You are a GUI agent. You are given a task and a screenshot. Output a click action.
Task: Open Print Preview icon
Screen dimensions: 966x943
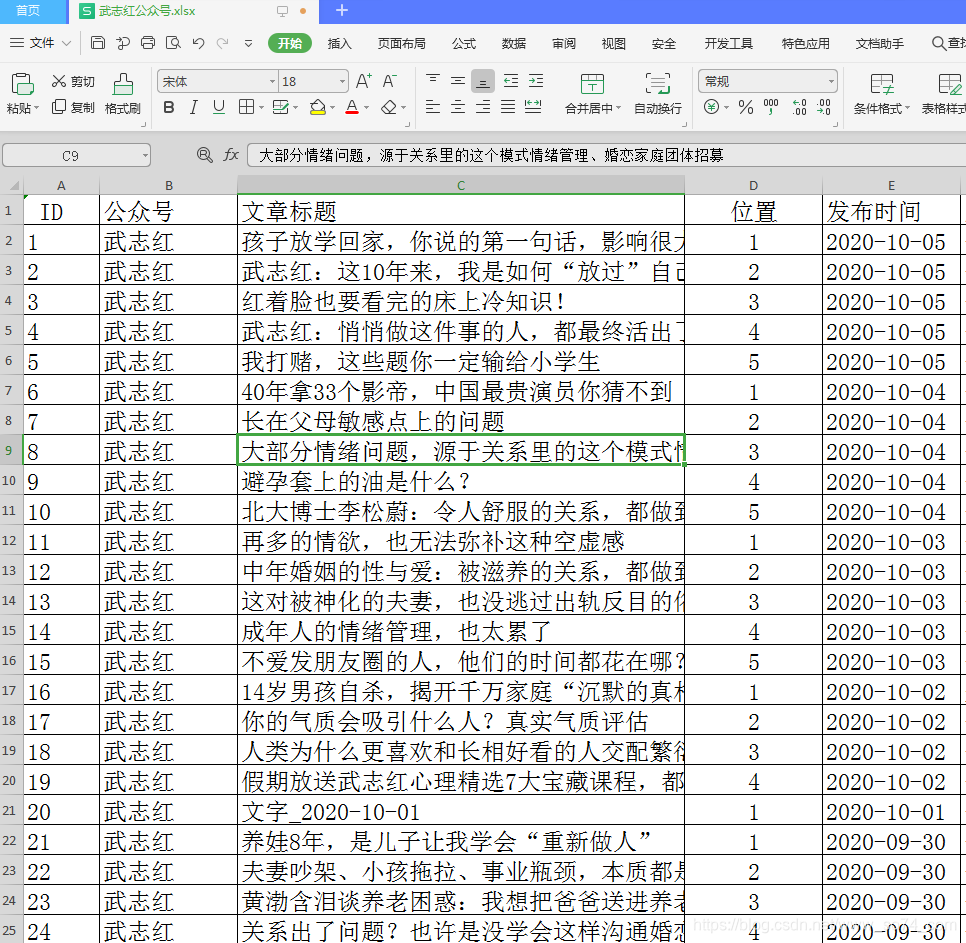pos(173,43)
